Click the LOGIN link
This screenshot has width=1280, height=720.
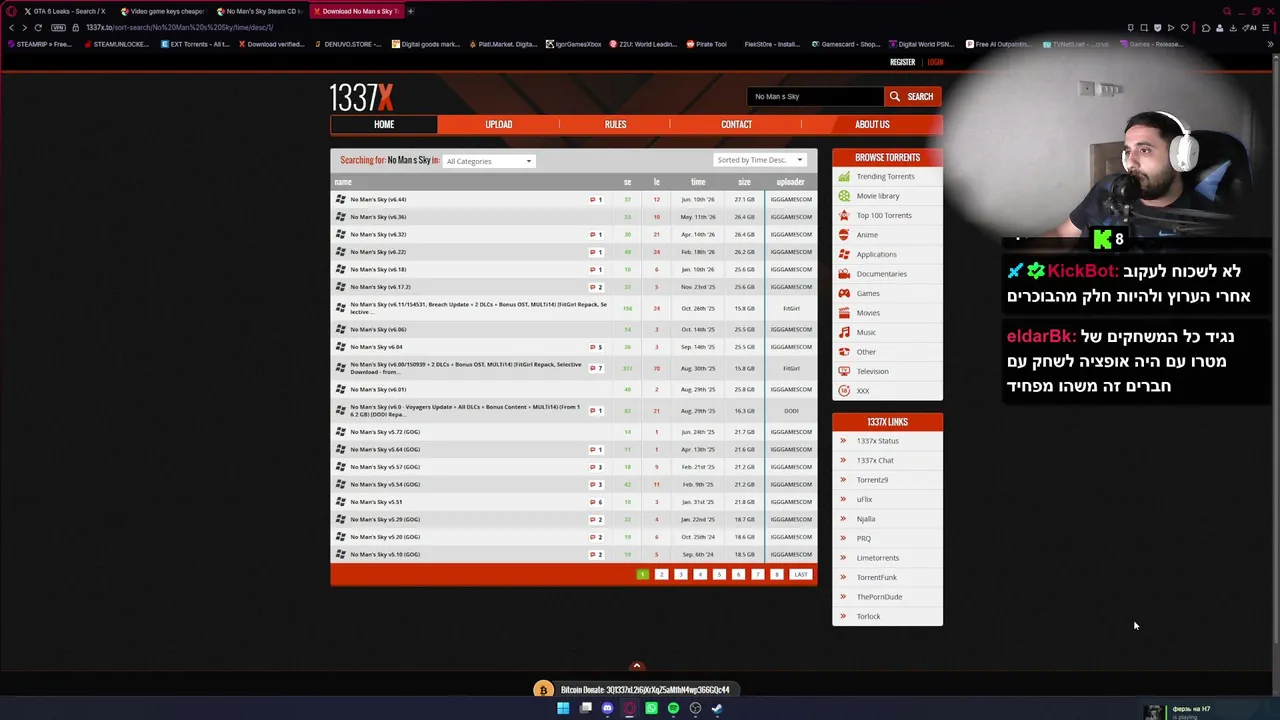click(x=935, y=62)
